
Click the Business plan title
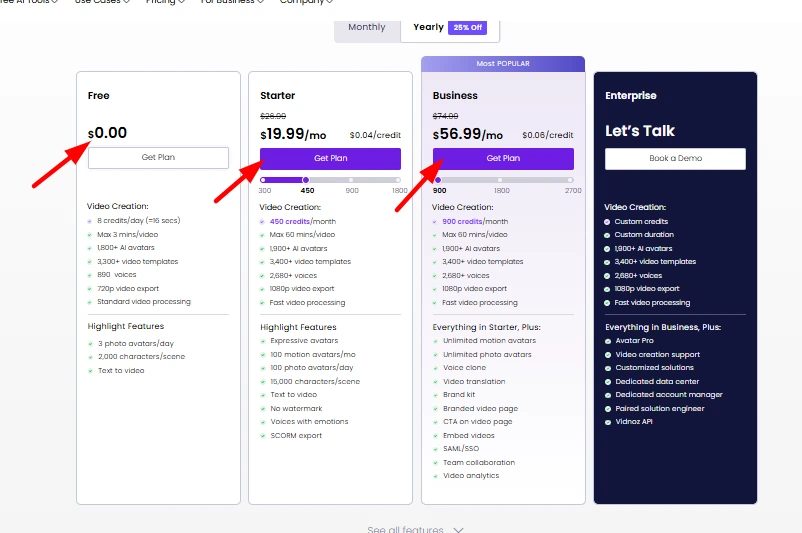click(x=455, y=96)
